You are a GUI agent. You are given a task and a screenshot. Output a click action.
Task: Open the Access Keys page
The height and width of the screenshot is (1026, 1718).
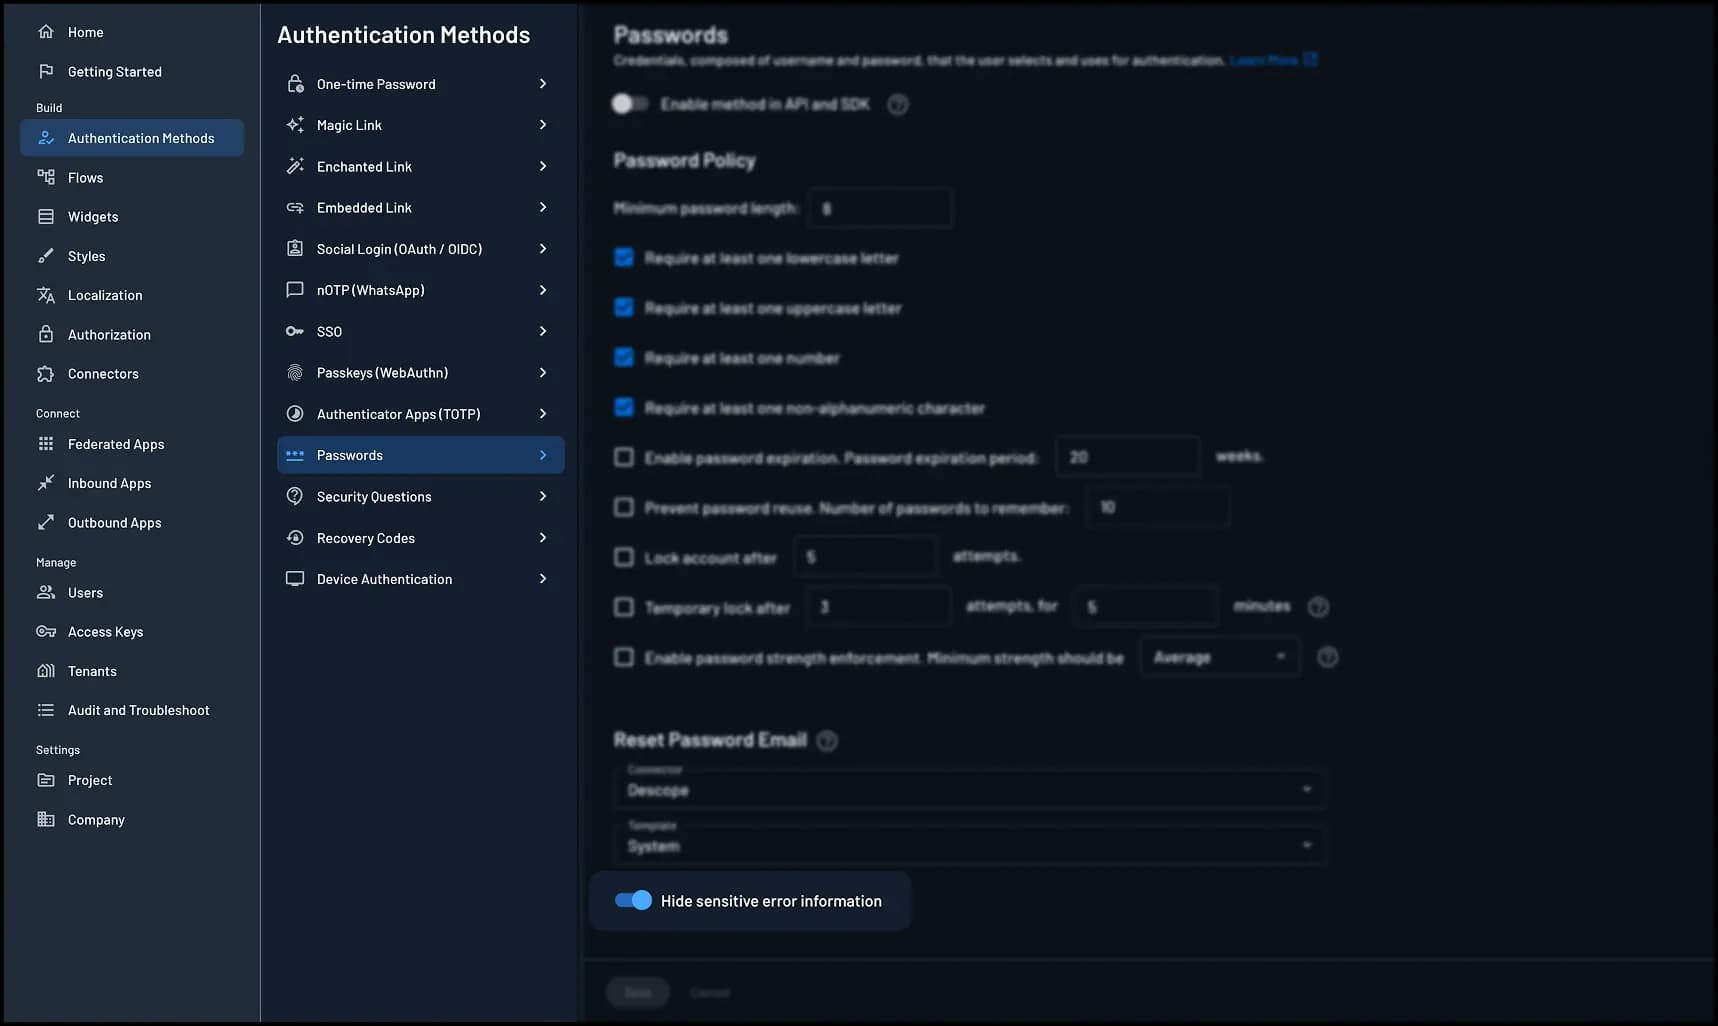[103, 631]
